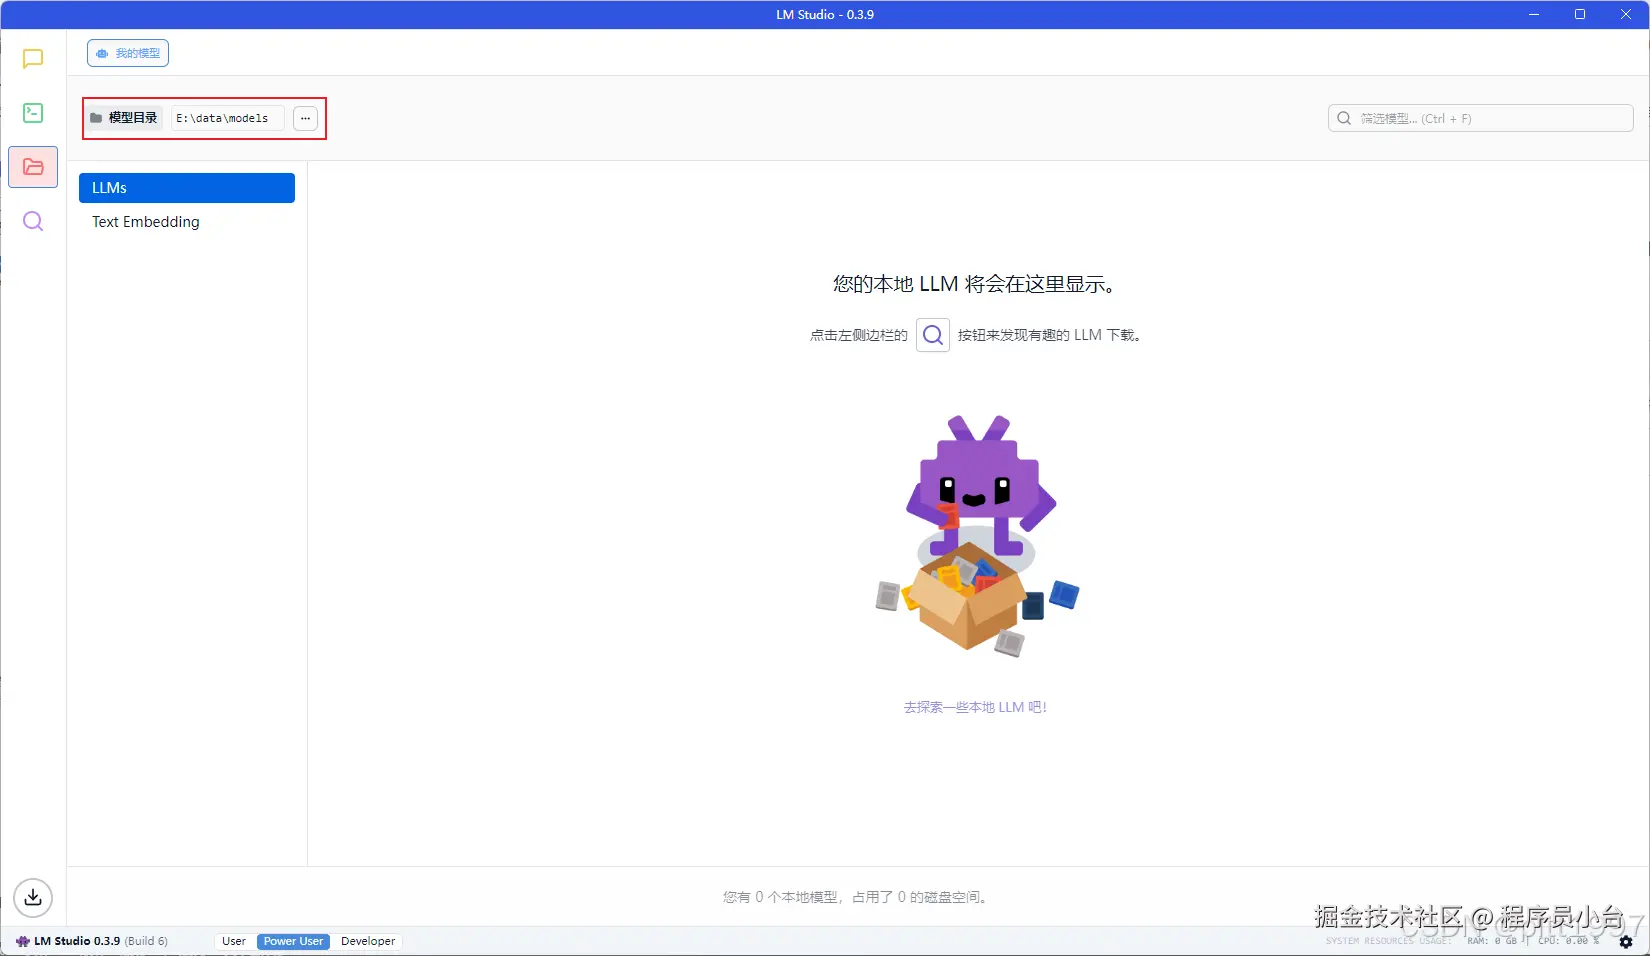Open the Chat panel from the sidebar
1650x956 pixels.
[x=32, y=59]
